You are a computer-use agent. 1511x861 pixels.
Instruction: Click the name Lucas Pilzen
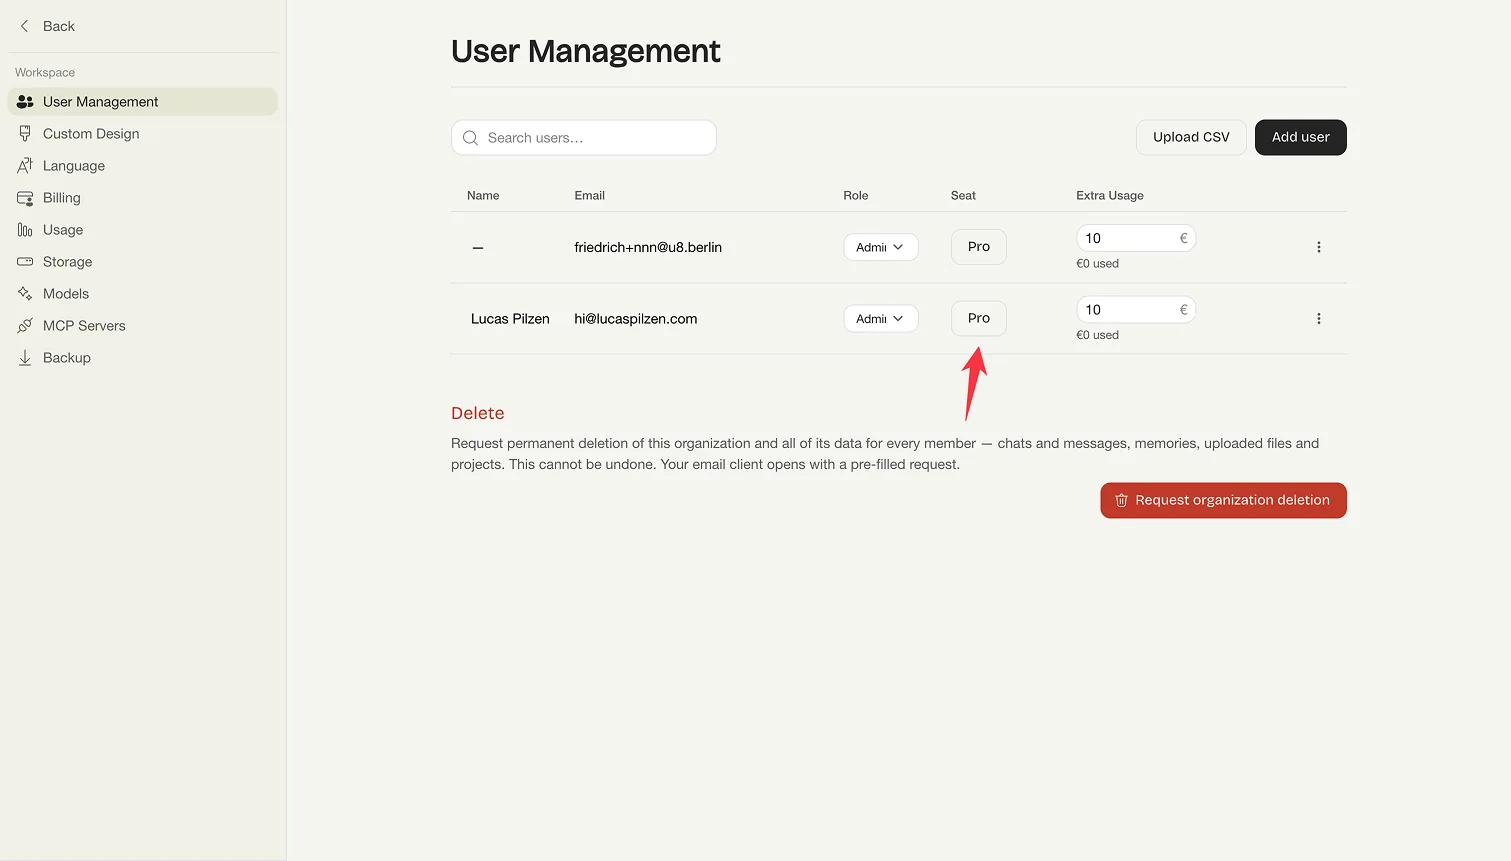pos(510,319)
